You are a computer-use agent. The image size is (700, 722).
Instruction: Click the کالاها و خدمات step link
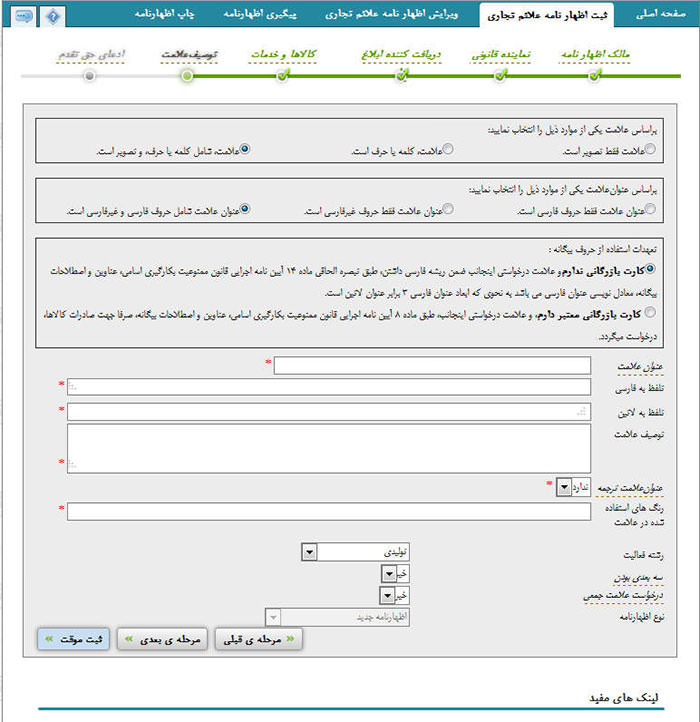(283, 55)
